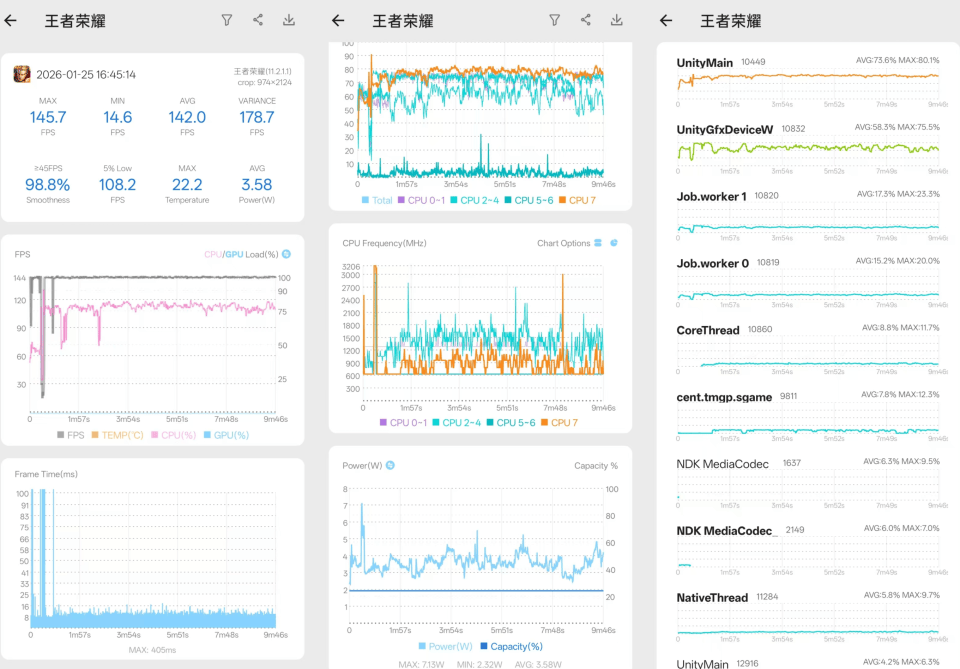The image size is (960, 669).
Task: Click the game app icon beside the timestamp
Action: tap(21, 74)
